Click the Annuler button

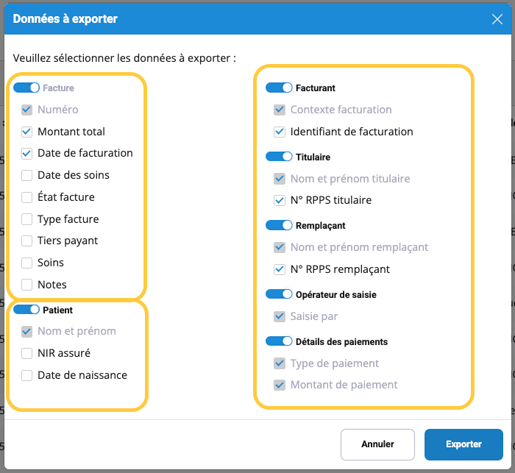[378, 444]
